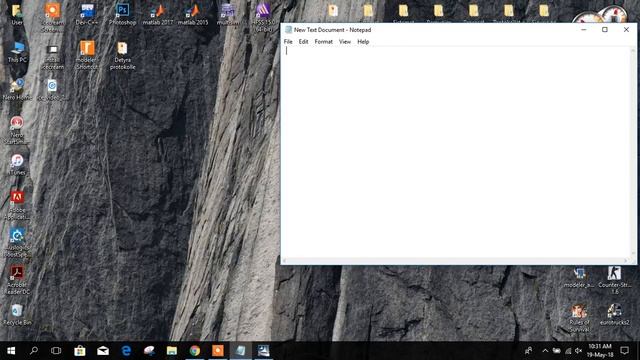Select the eurotrucks2 desktop icon
The width and height of the screenshot is (640, 360).
coord(614,314)
